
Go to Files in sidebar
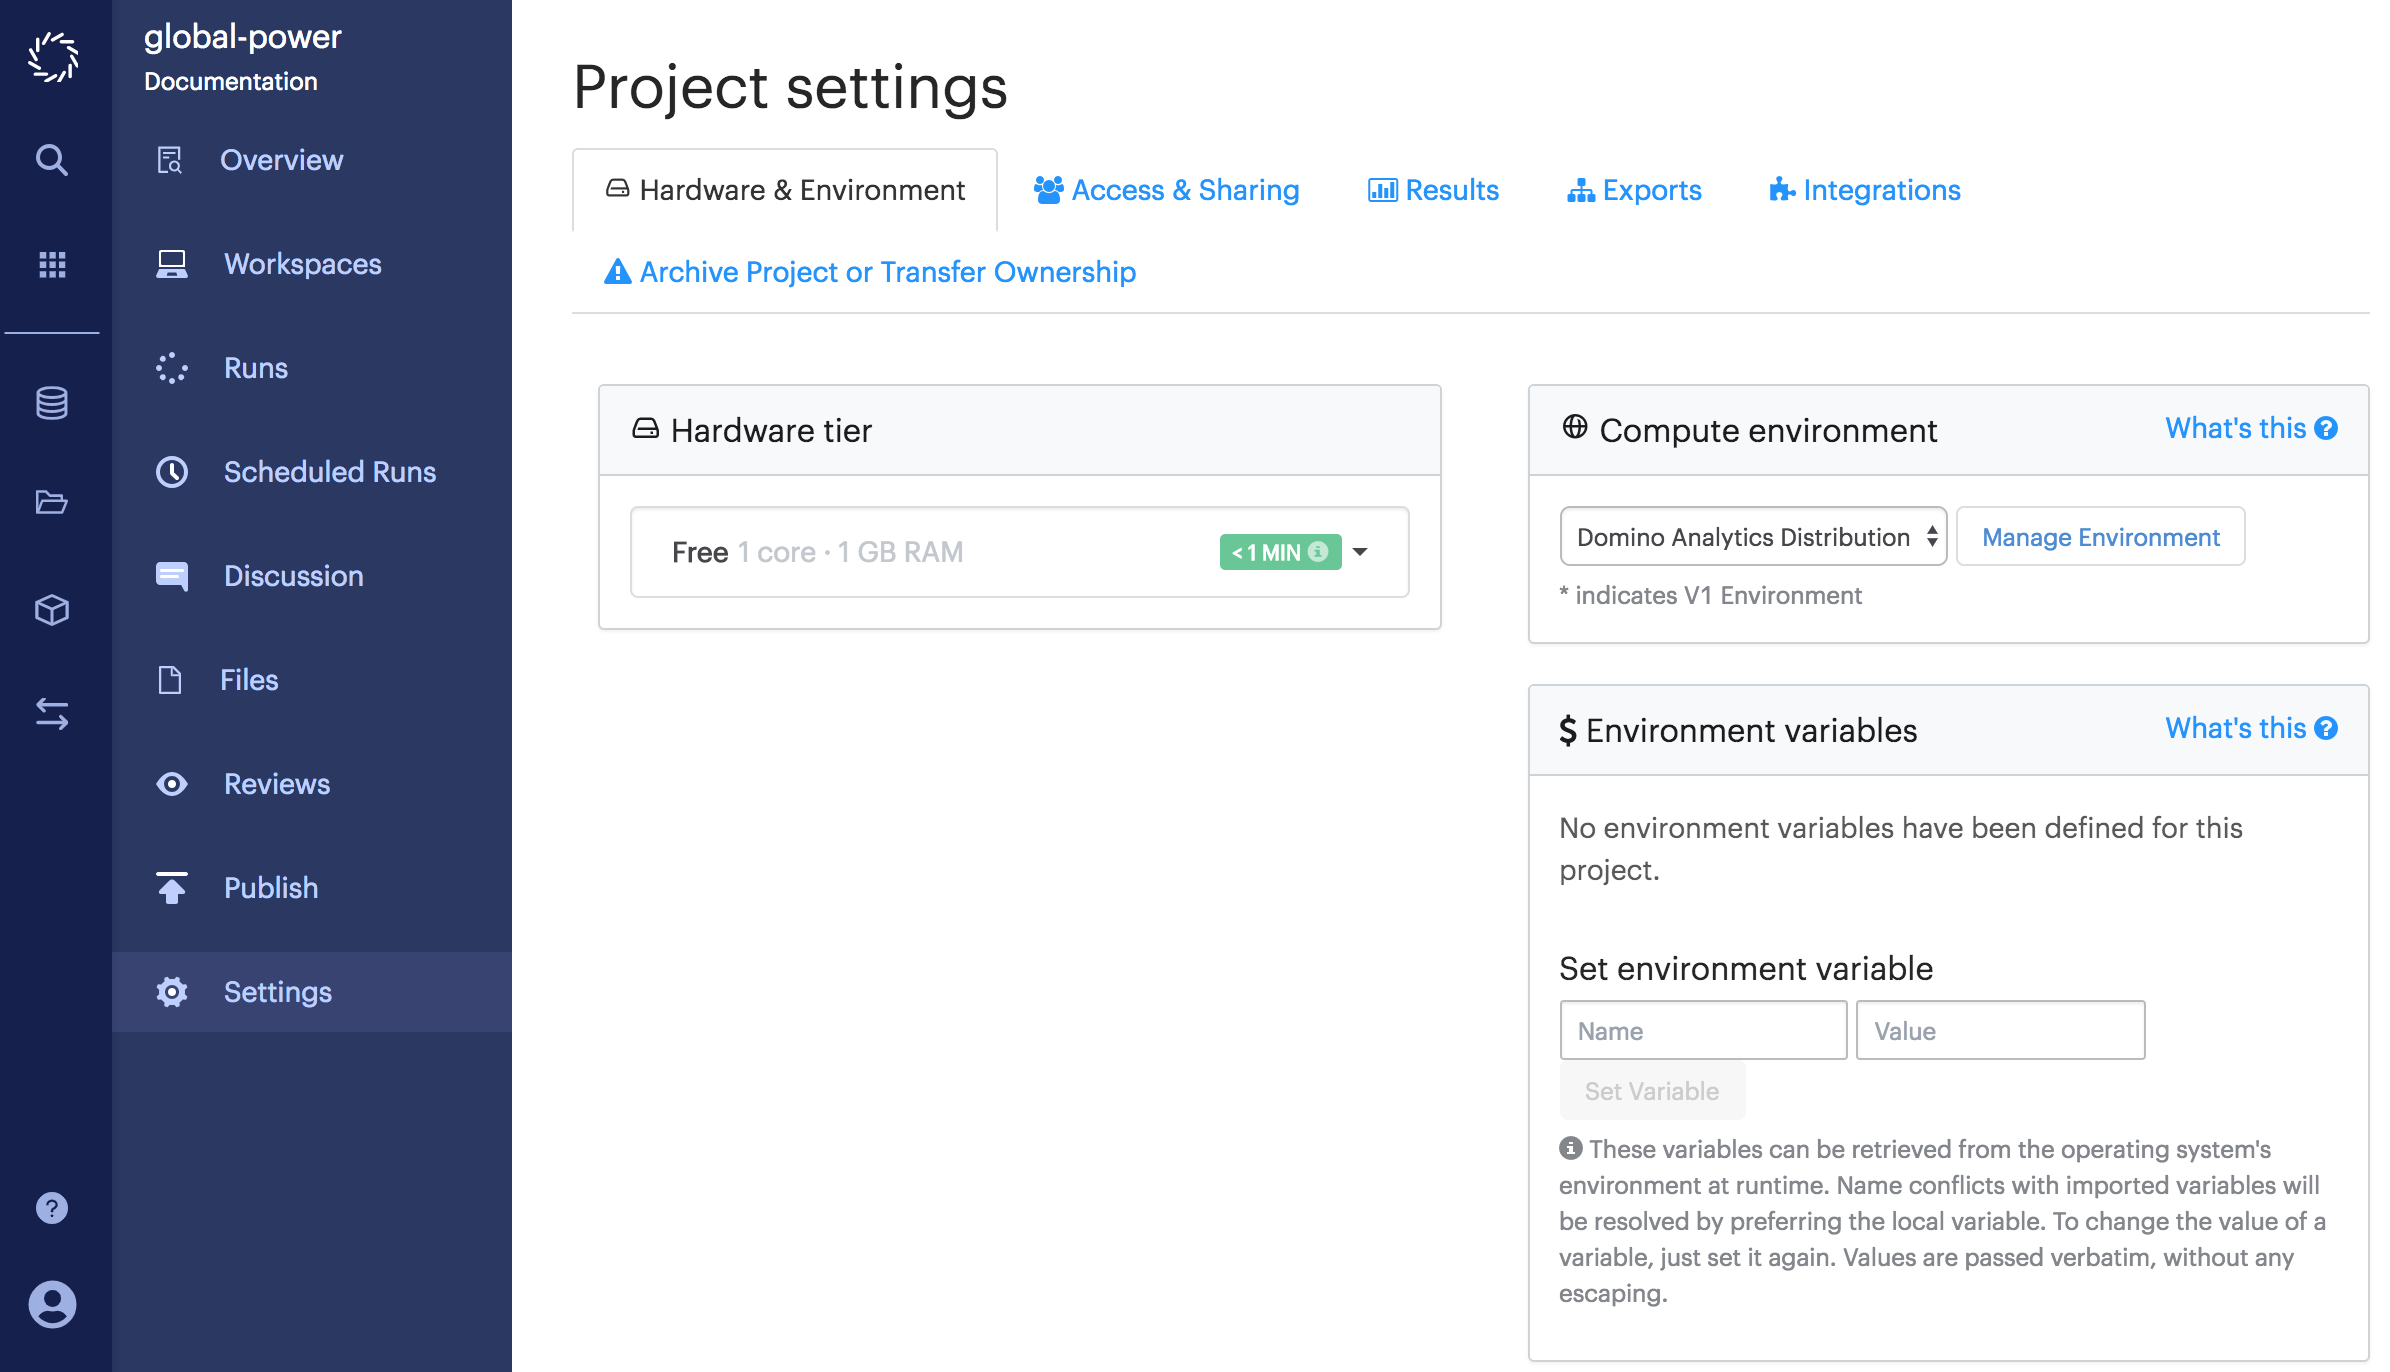click(249, 680)
